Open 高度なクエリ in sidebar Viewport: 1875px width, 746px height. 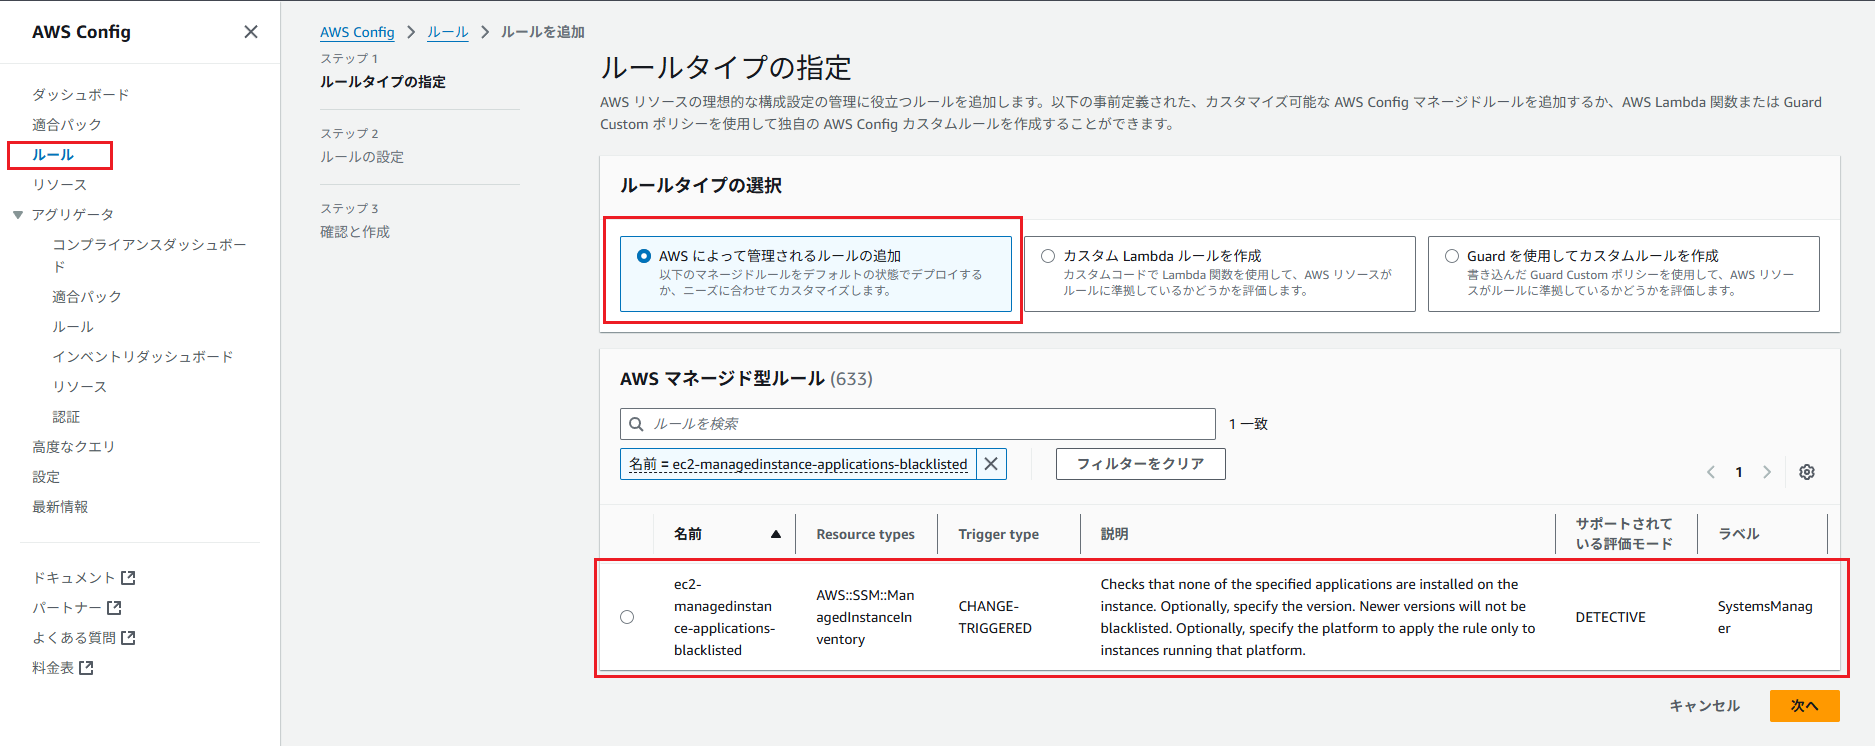click(74, 447)
